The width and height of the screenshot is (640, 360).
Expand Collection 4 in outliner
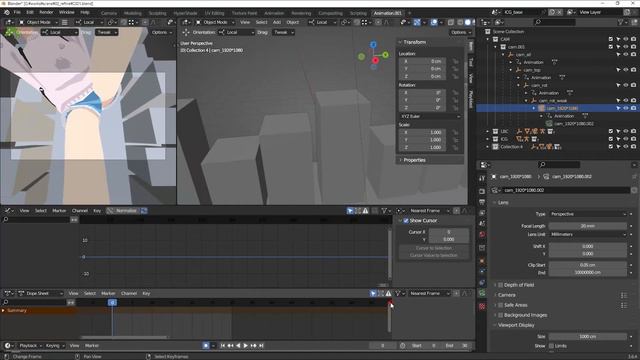(487, 147)
